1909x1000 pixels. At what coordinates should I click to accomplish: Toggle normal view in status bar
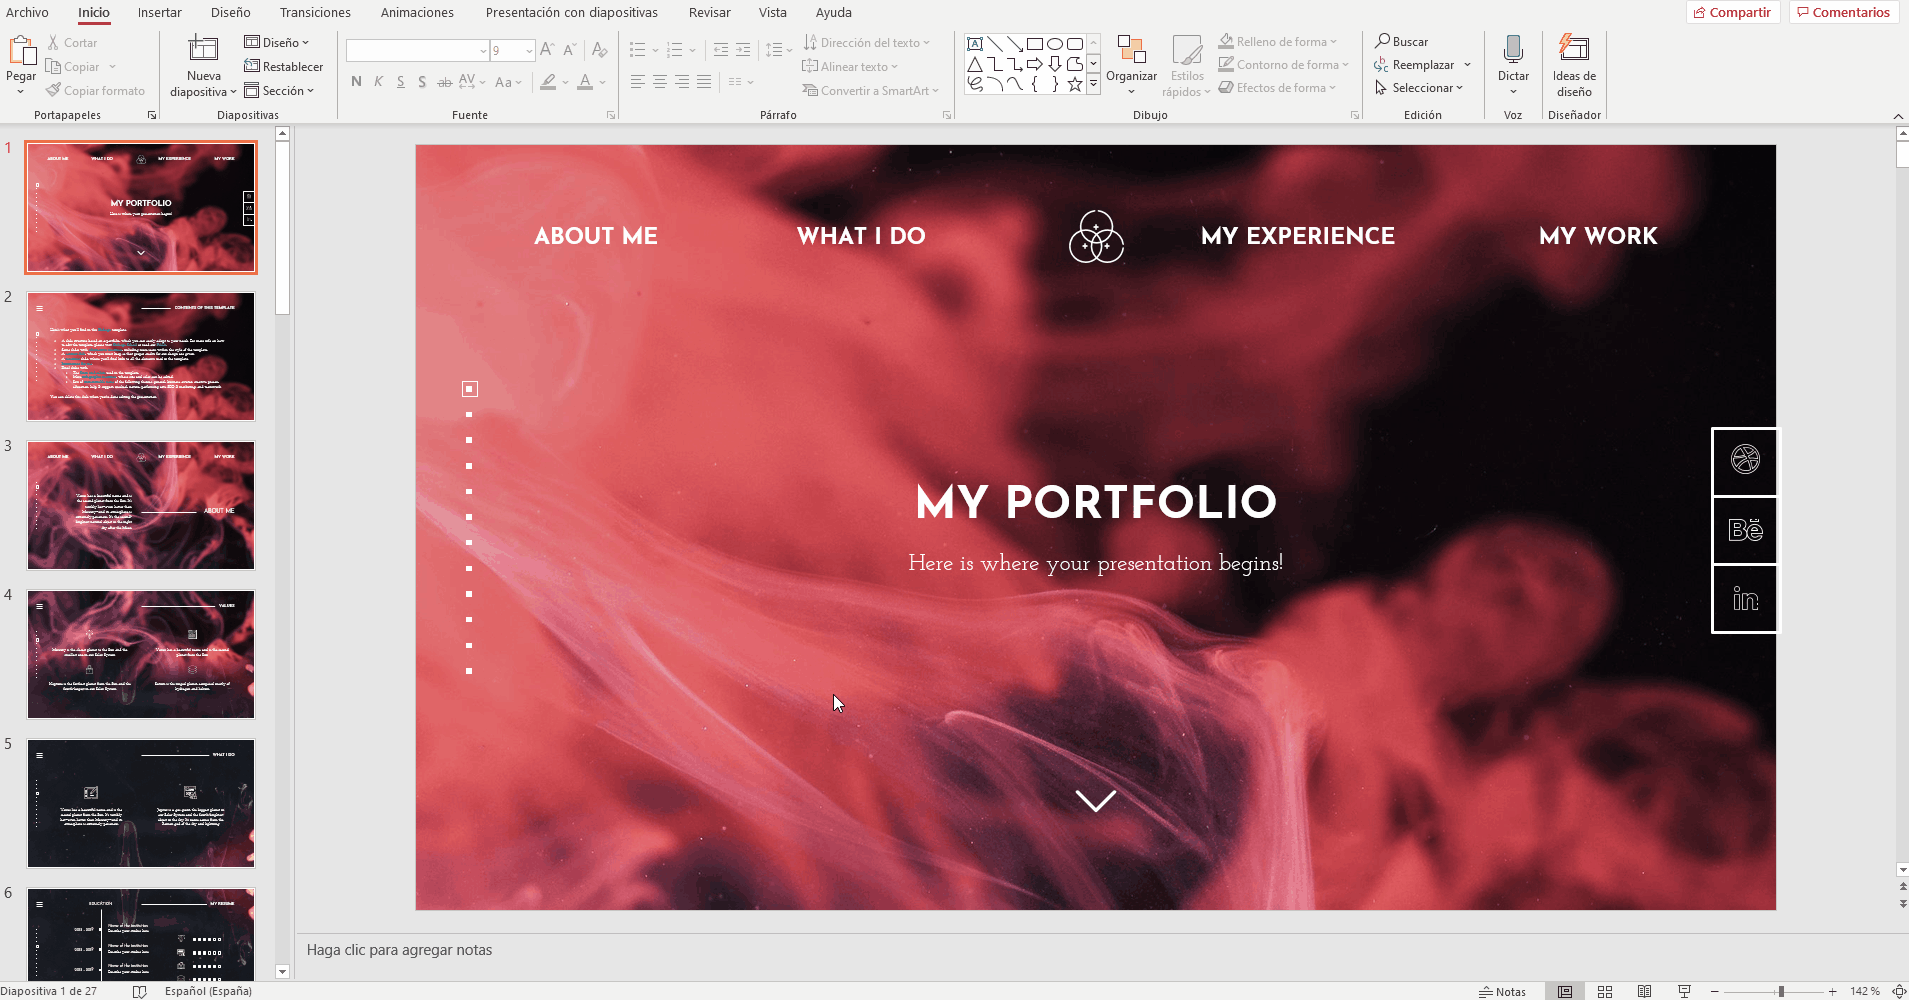pos(1565,991)
